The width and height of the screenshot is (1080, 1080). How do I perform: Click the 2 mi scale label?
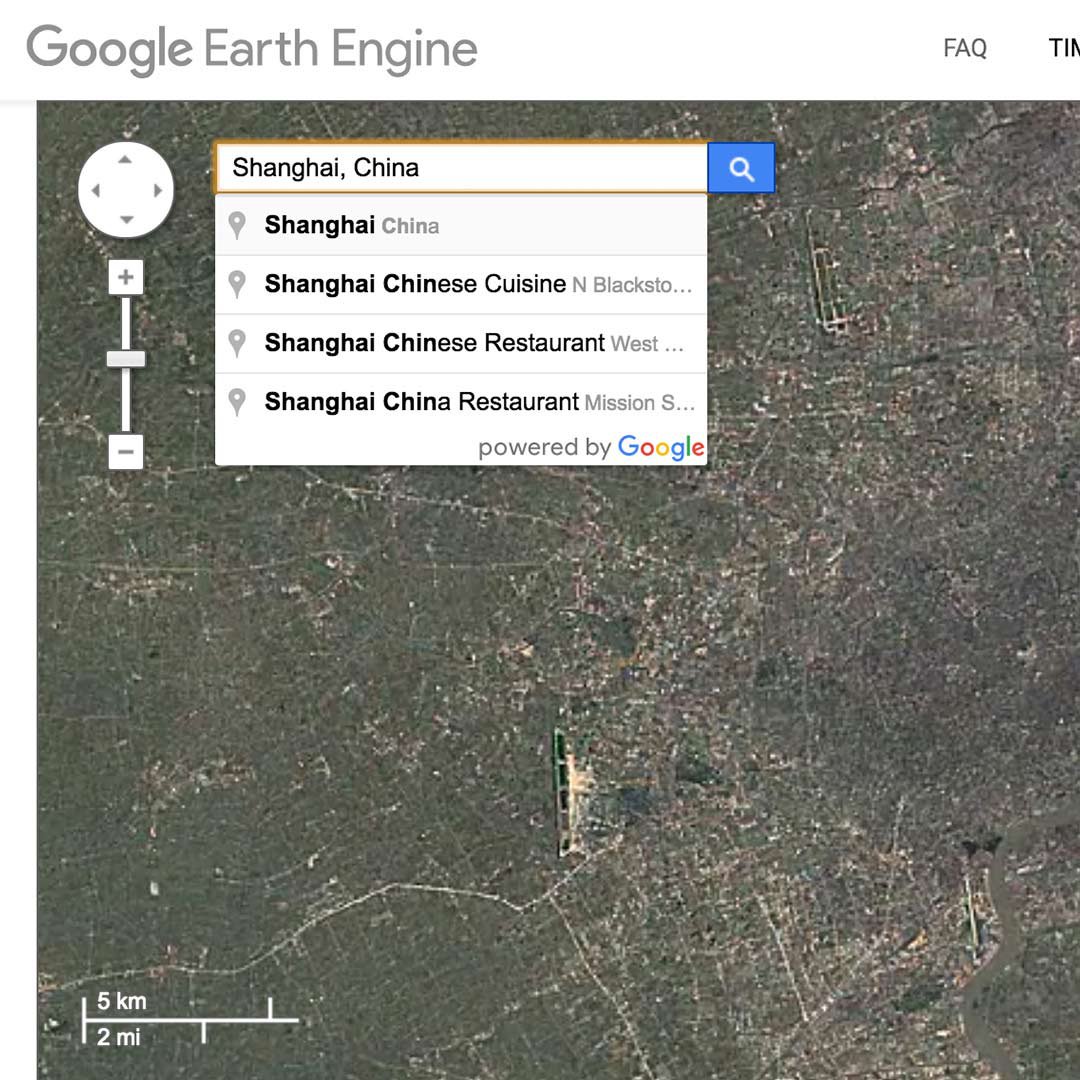click(118, 1037)
